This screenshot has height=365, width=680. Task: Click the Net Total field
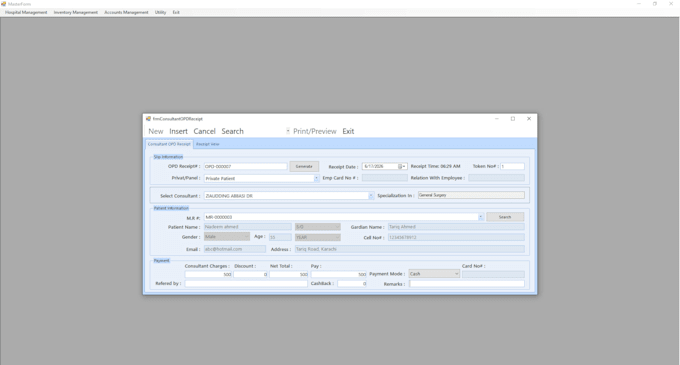[x=289, y=274]
